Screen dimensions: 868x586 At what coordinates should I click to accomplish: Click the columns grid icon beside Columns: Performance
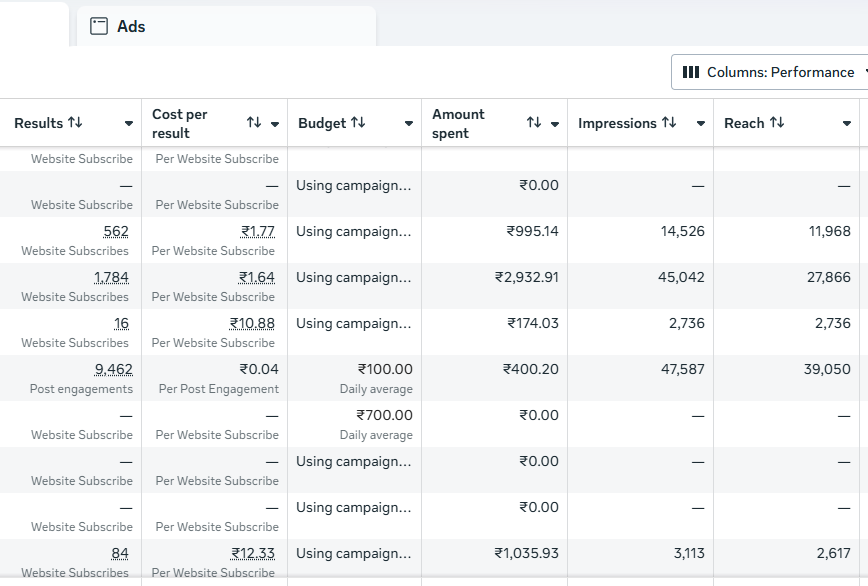click(x=692, y=72)
